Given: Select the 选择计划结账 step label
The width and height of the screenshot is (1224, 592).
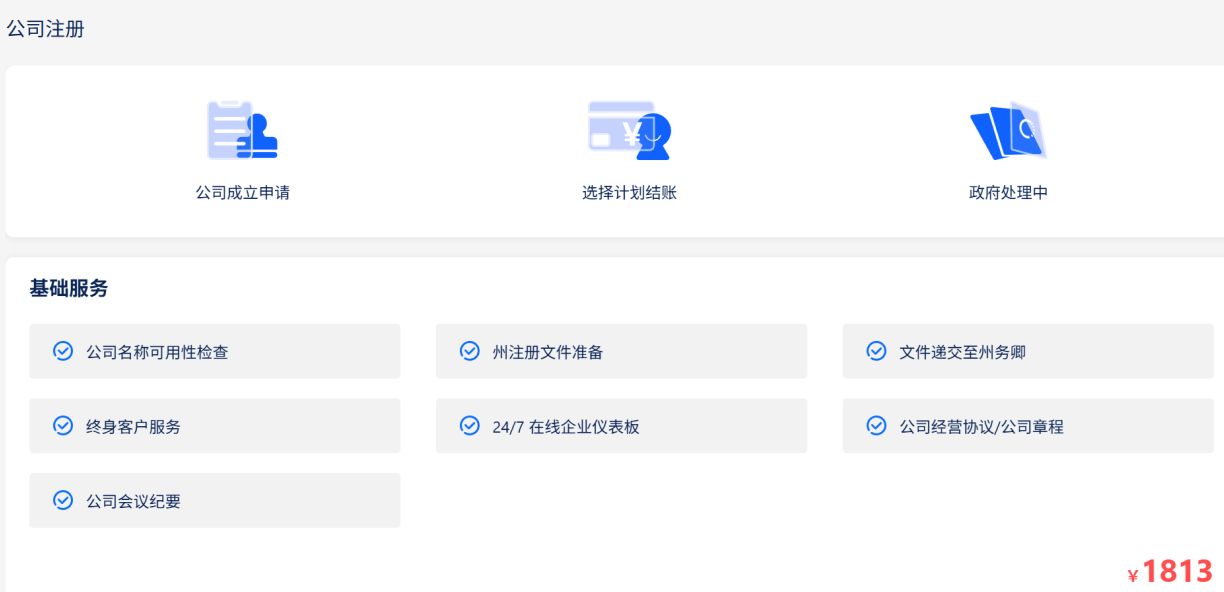Looking at the screenshot, I should [x=630, y=193].
